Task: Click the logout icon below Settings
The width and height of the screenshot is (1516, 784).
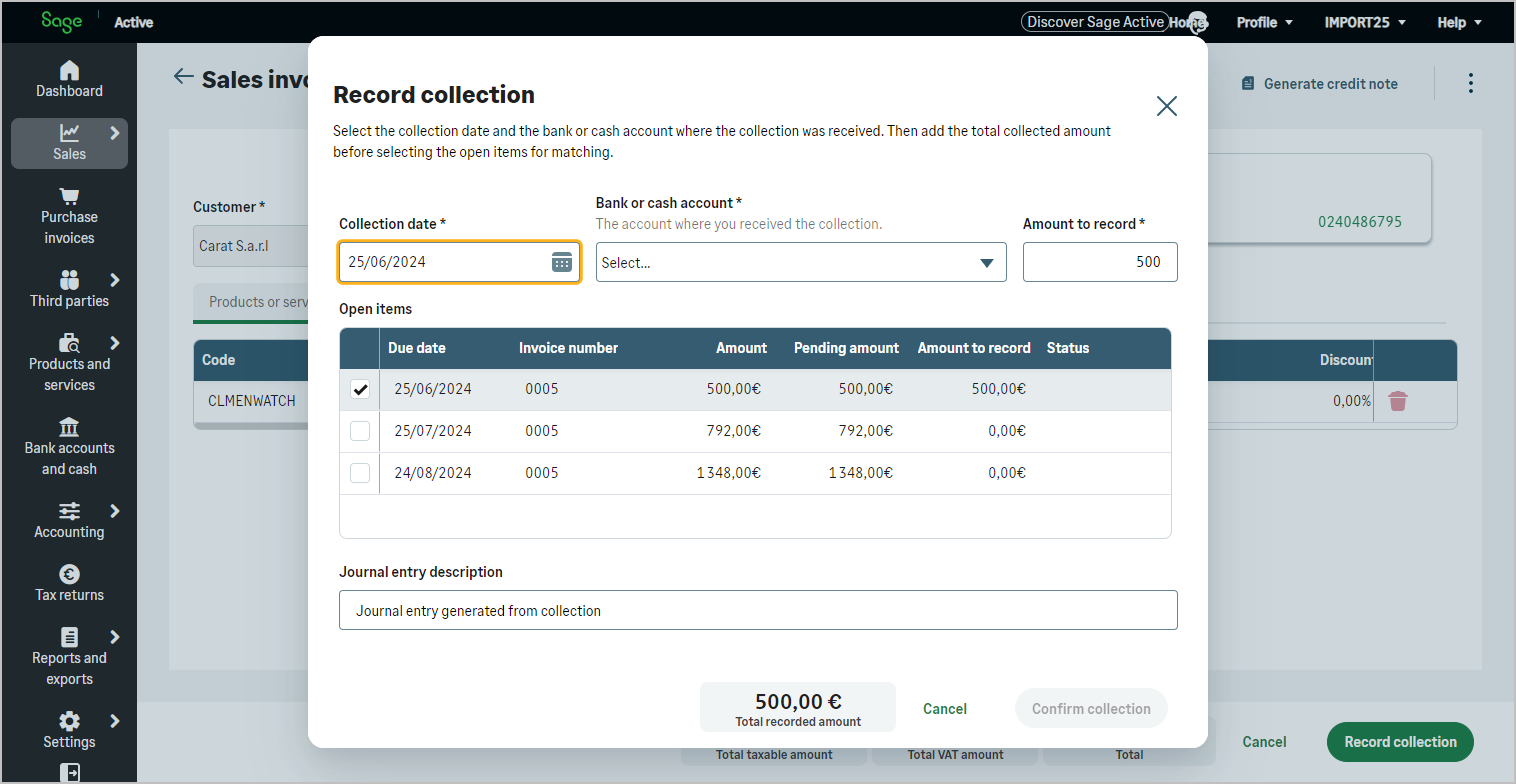Action: tap(69, 772)
